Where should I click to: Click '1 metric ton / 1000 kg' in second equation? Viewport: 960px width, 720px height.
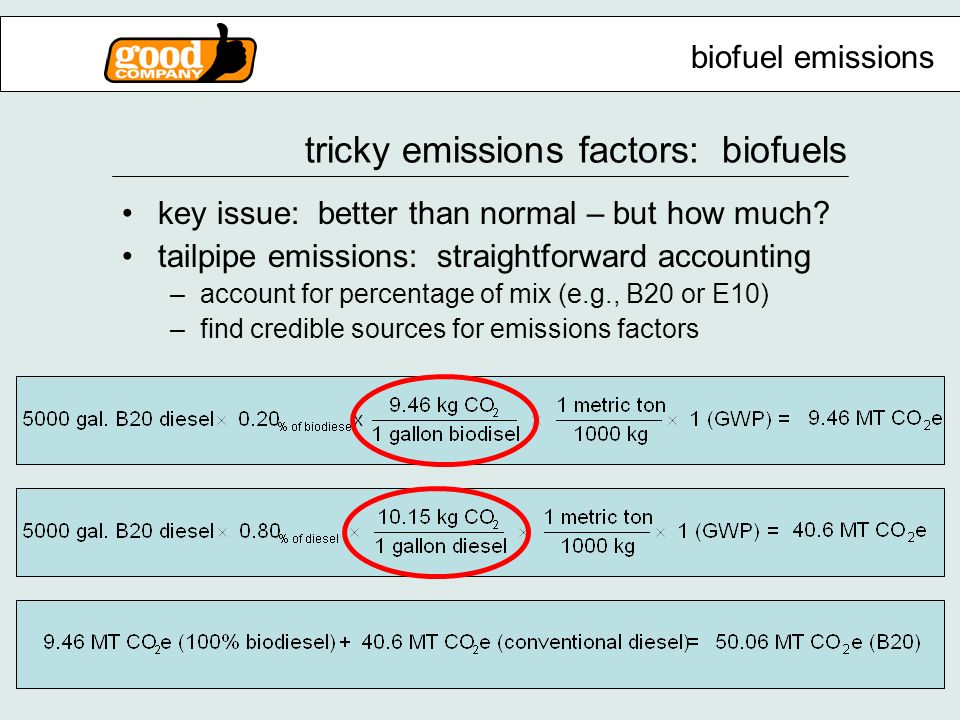pyautogui.click(x=598, y=531)
